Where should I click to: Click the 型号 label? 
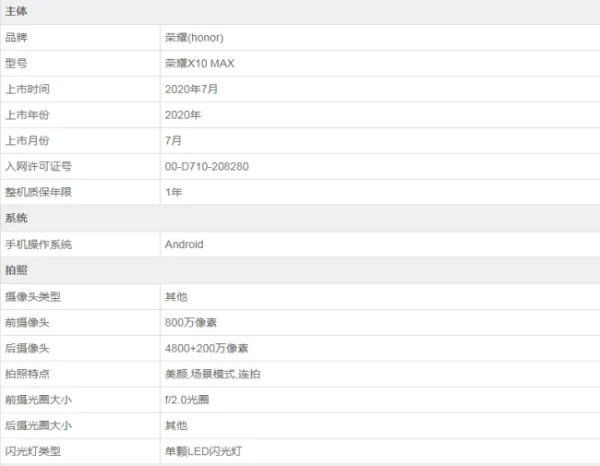(16, 63)
